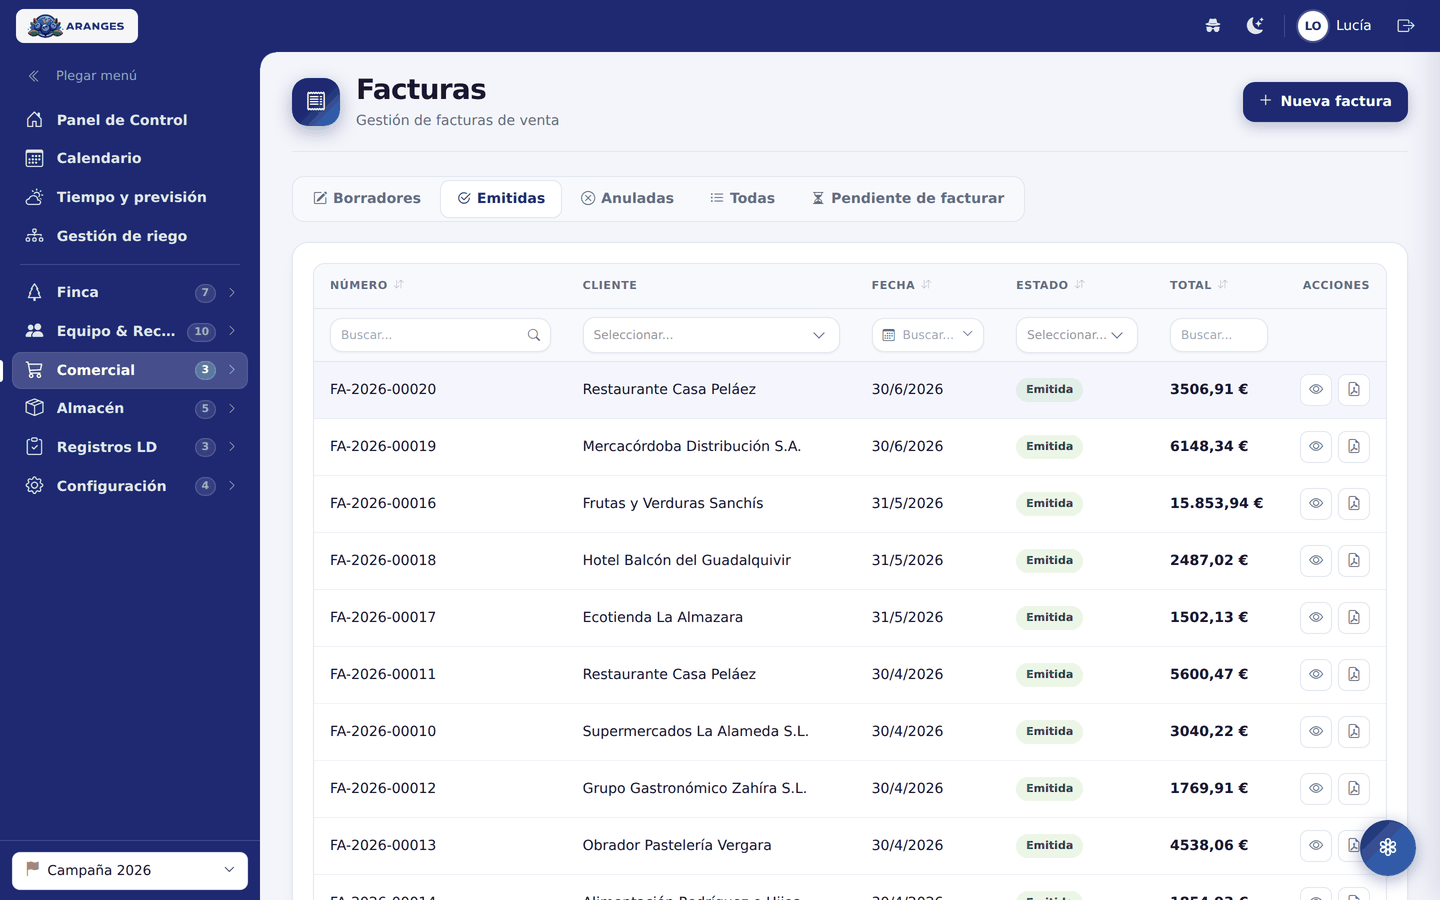Open the Cliente filter dropdown
Image resolution: width=1440 pixels, height=900 pixels.
[711, 335]
